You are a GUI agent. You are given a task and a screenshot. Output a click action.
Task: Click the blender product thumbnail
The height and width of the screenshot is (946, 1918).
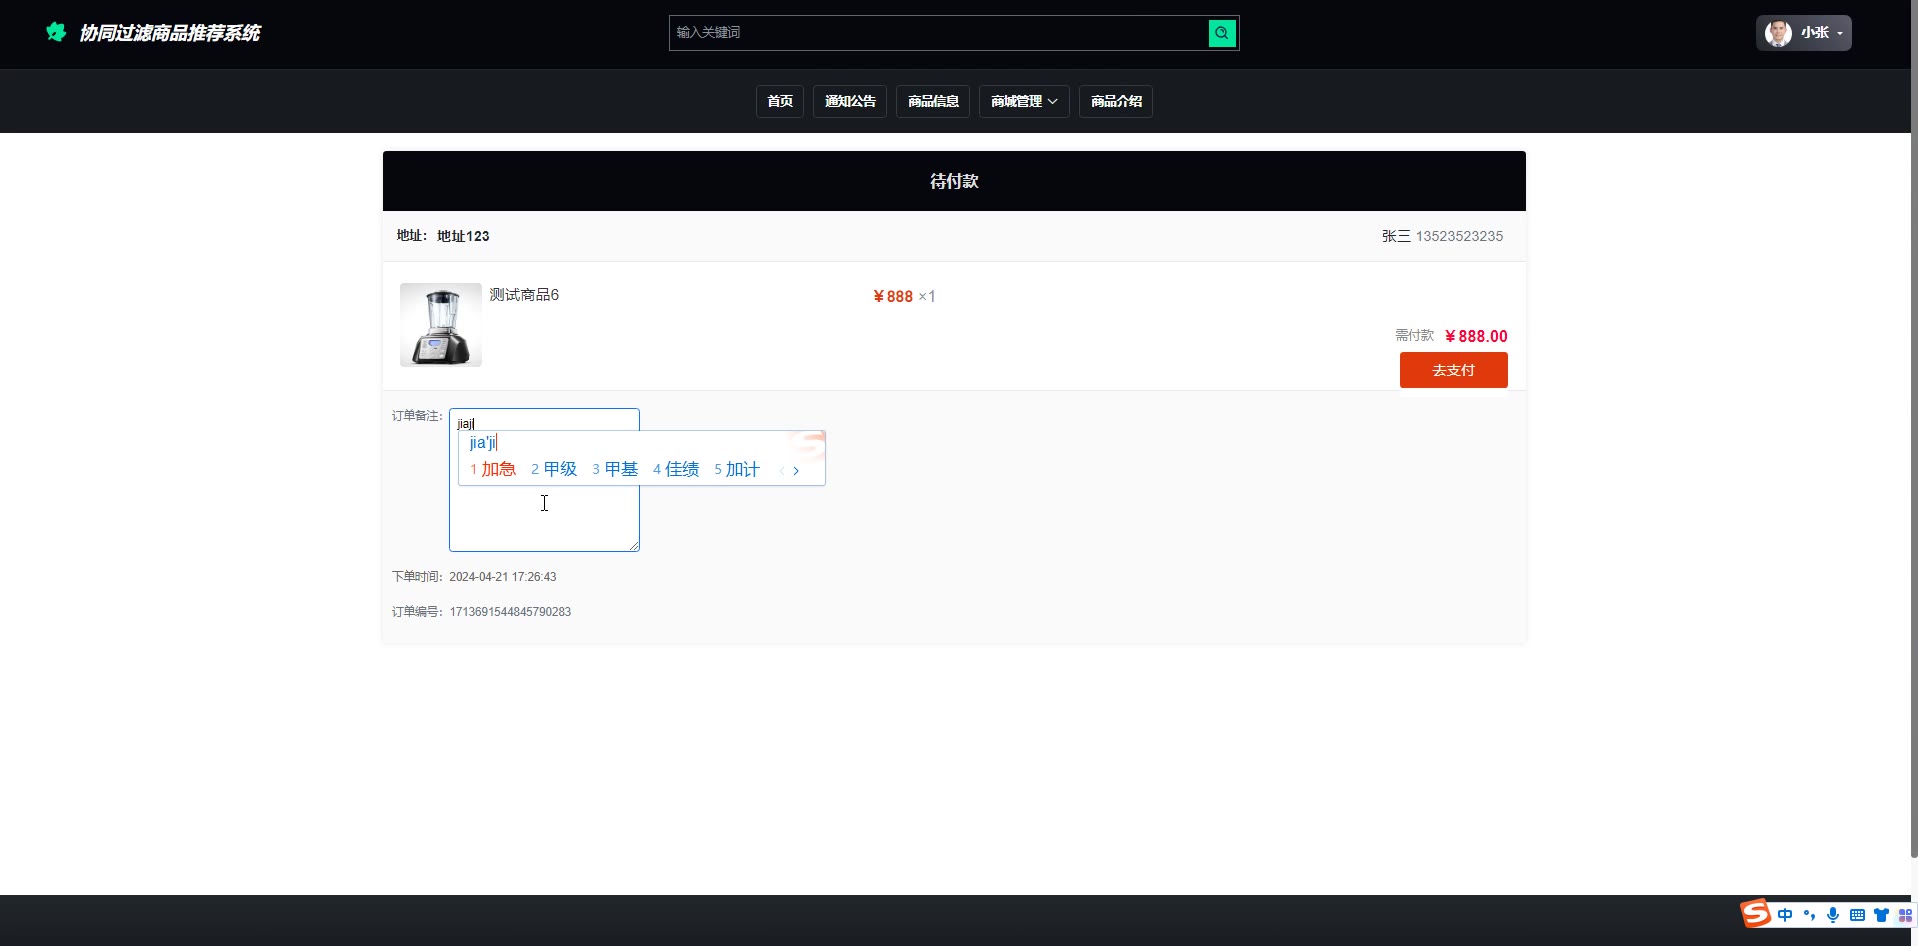(x=441, y=325)
